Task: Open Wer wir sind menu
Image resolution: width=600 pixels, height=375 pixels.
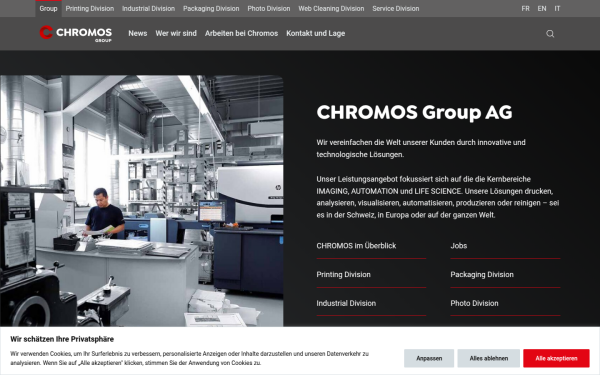Action: click(176, 33)
